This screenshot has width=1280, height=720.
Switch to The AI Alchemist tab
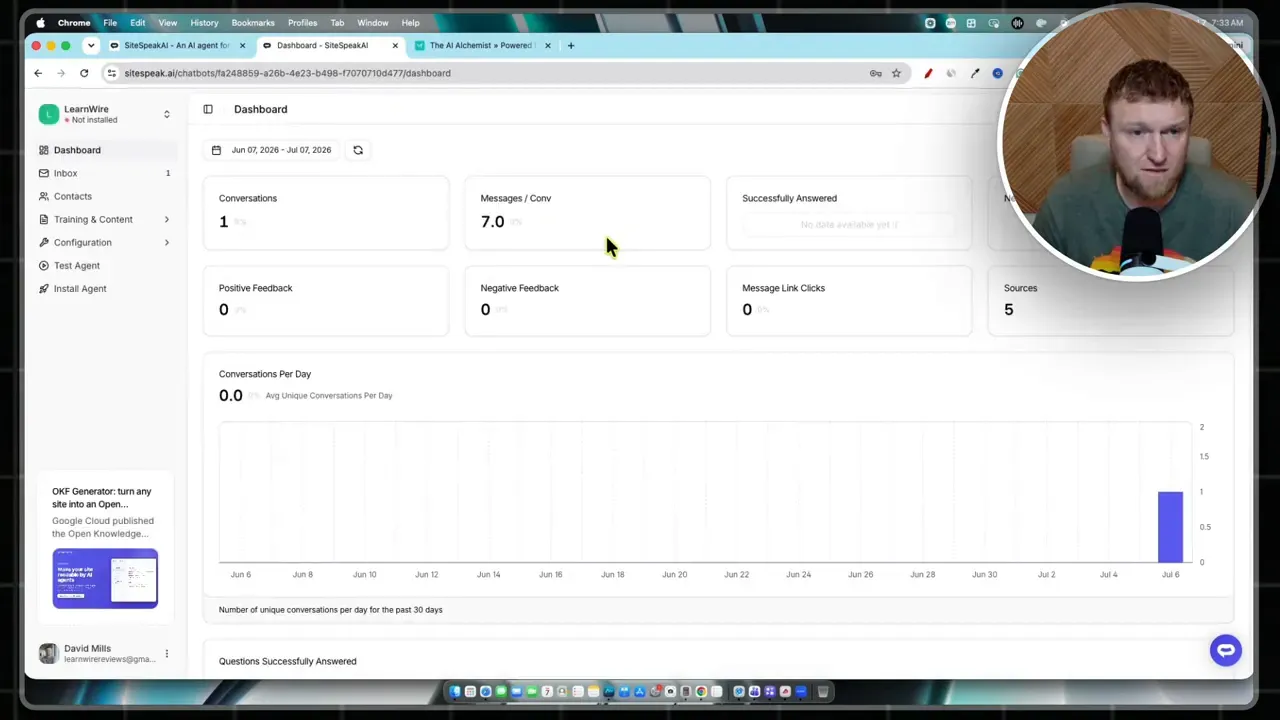pyautogui.click(x=482, y=45)
